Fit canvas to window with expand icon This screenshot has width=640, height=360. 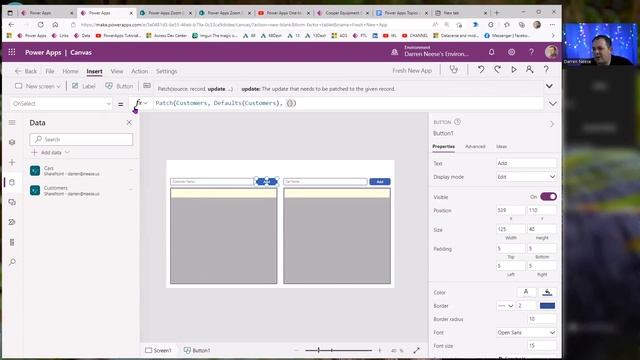[416, 350]
